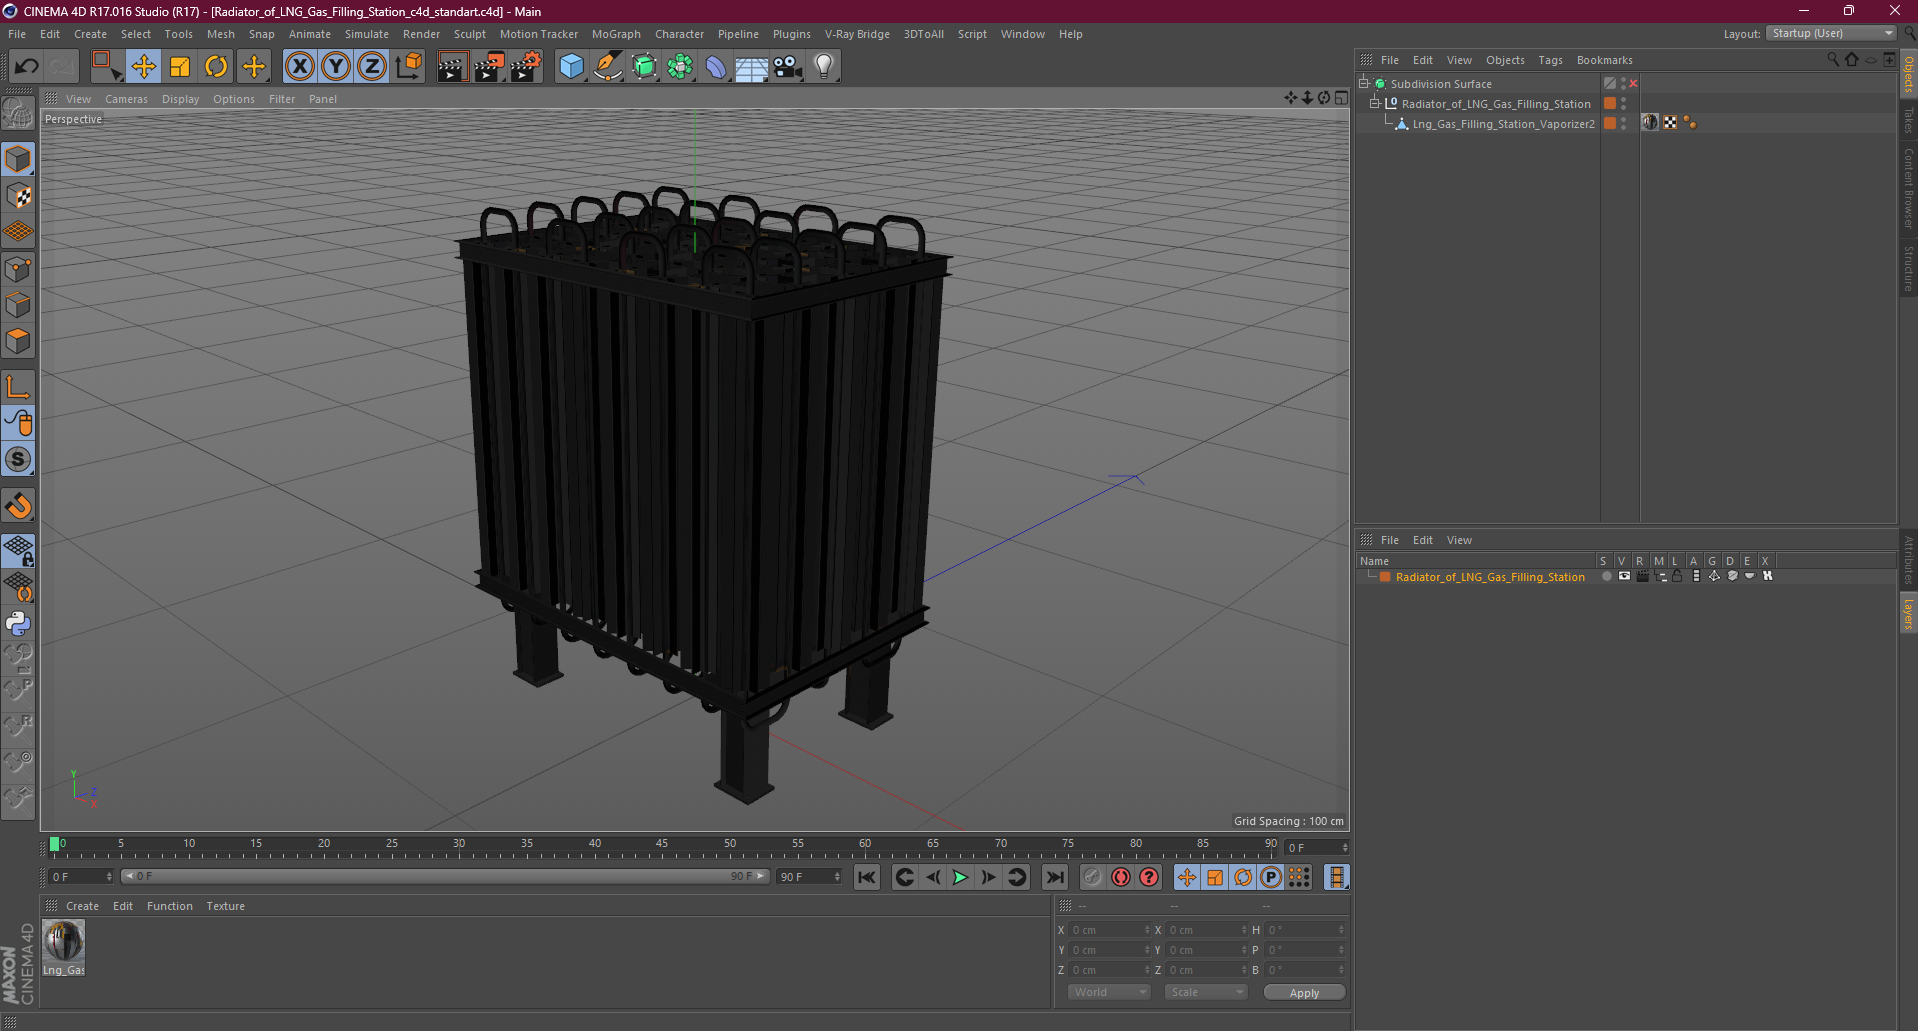Open the Layout dropdown

(1832, 33)
